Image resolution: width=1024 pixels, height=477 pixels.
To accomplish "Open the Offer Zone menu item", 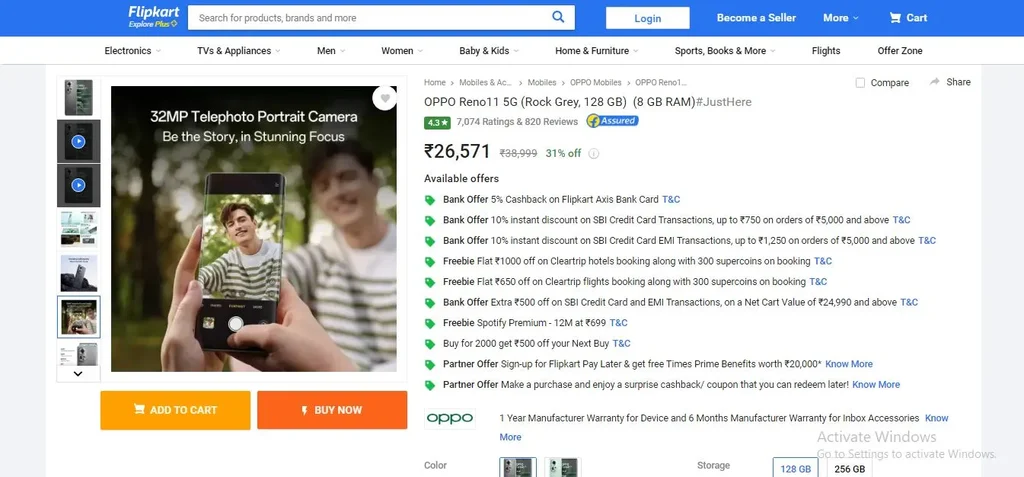I will click(899, 51).
